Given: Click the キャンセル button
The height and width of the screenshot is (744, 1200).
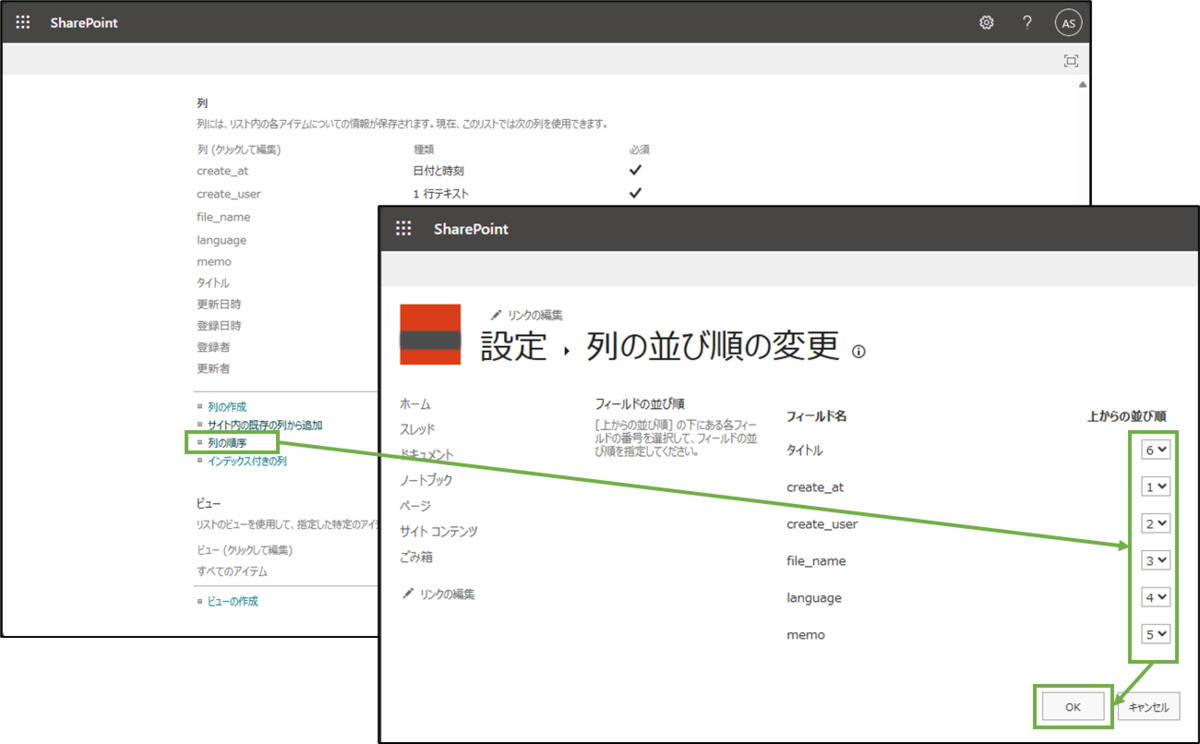Looking at the screenshot, I should pyautogui.click(x=1149, y=706).
